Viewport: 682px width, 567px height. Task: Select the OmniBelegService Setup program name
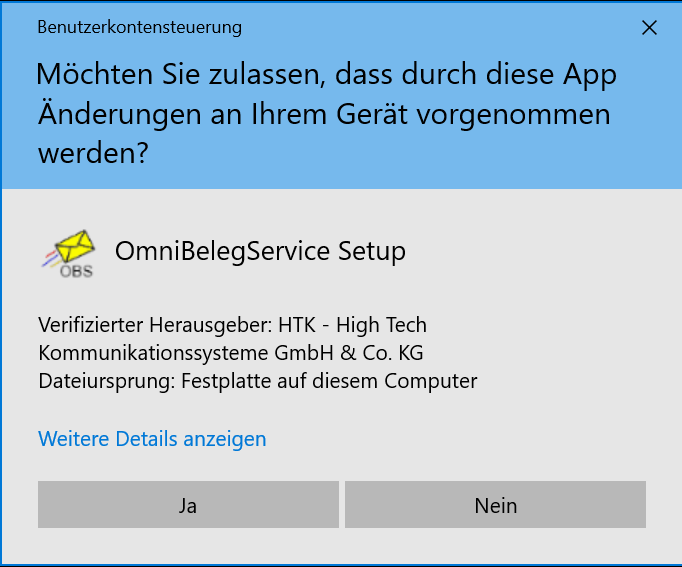click(260, 251)
